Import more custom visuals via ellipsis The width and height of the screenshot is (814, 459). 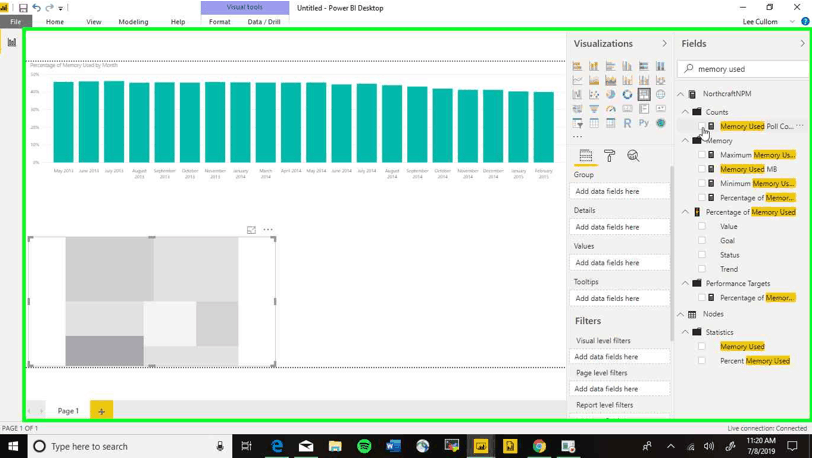pyautogui.click(x=577, y=137)
